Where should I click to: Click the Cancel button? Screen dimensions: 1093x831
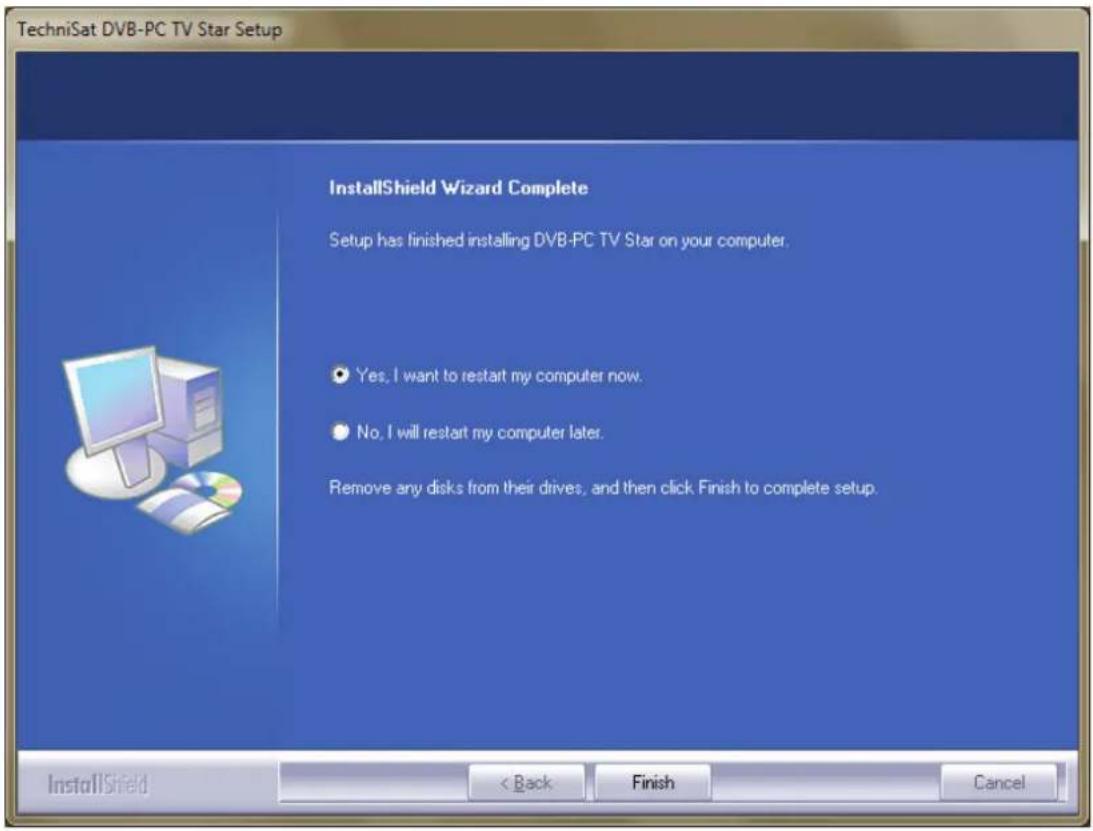(999, 782)
